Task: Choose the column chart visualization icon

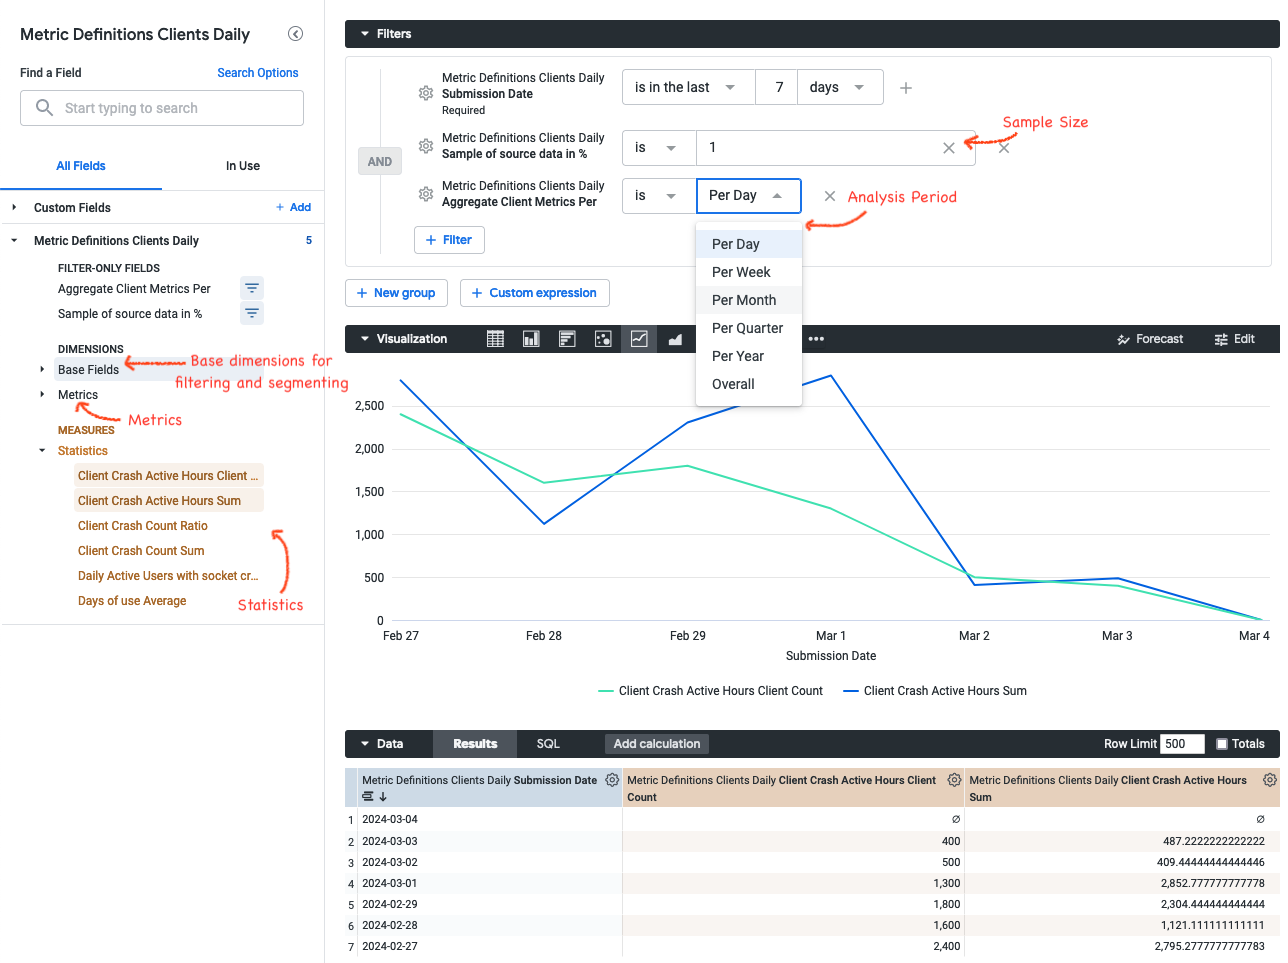Action: point(531,339)
